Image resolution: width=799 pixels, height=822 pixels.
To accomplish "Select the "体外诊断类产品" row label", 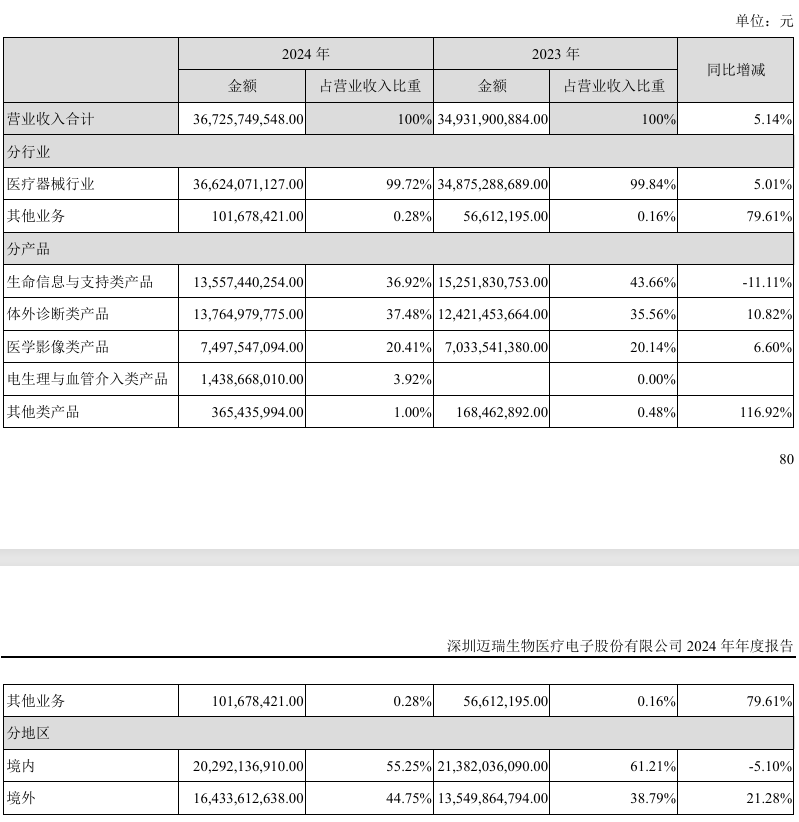I will [x=58, y=314].
